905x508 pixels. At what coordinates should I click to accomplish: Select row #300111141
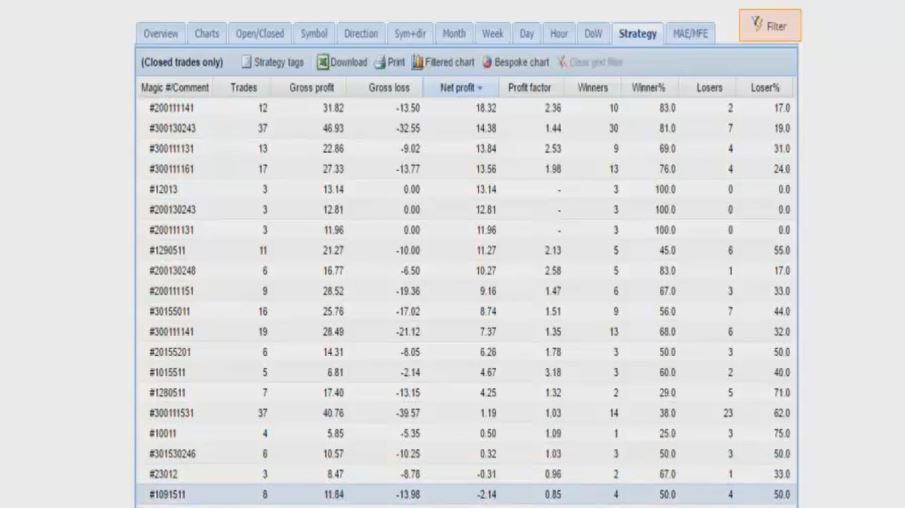tap(466, 332)
